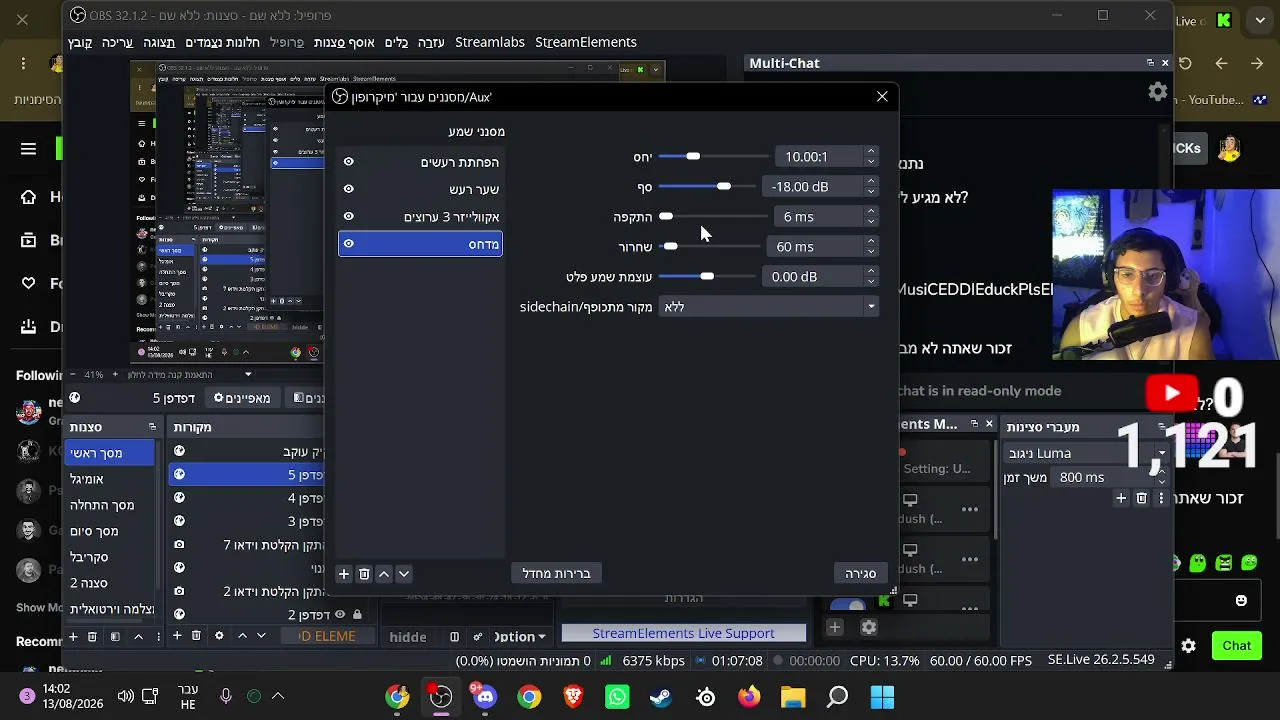This screenshot has width=1280, height=720.
Task: Decrease the threshold -18.00 dB stepper
Action: coord(871,192)
